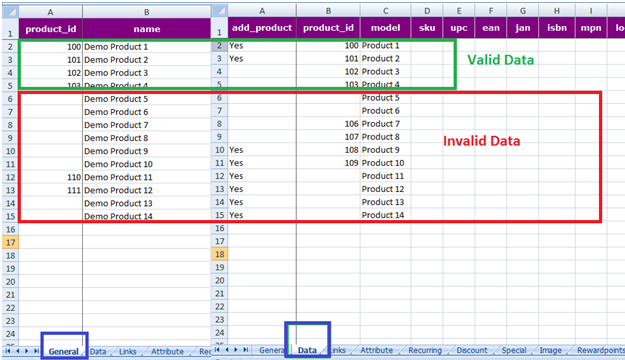Open the Attribute tab in the General window
Image resolution: width=625 pixels, height=360 pixels.
167,351
